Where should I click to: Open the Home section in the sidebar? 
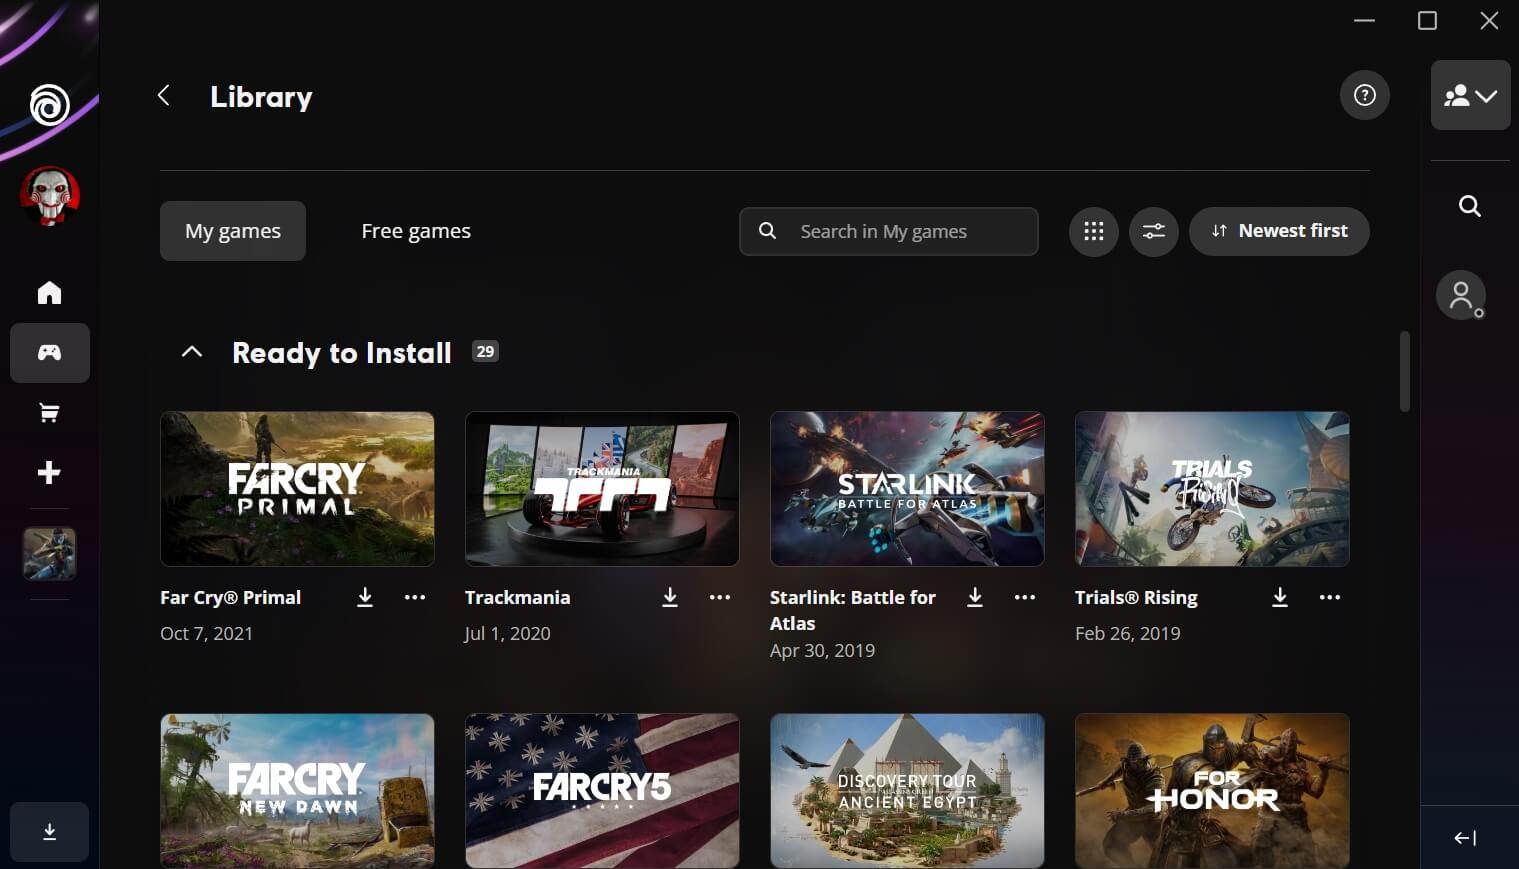tap(48, 292)
